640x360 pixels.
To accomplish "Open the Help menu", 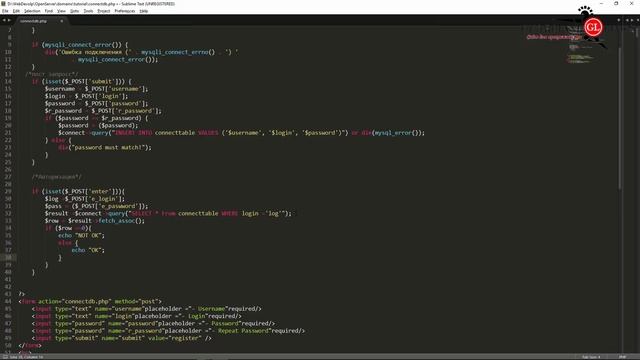I will click(x=144, y=11).
